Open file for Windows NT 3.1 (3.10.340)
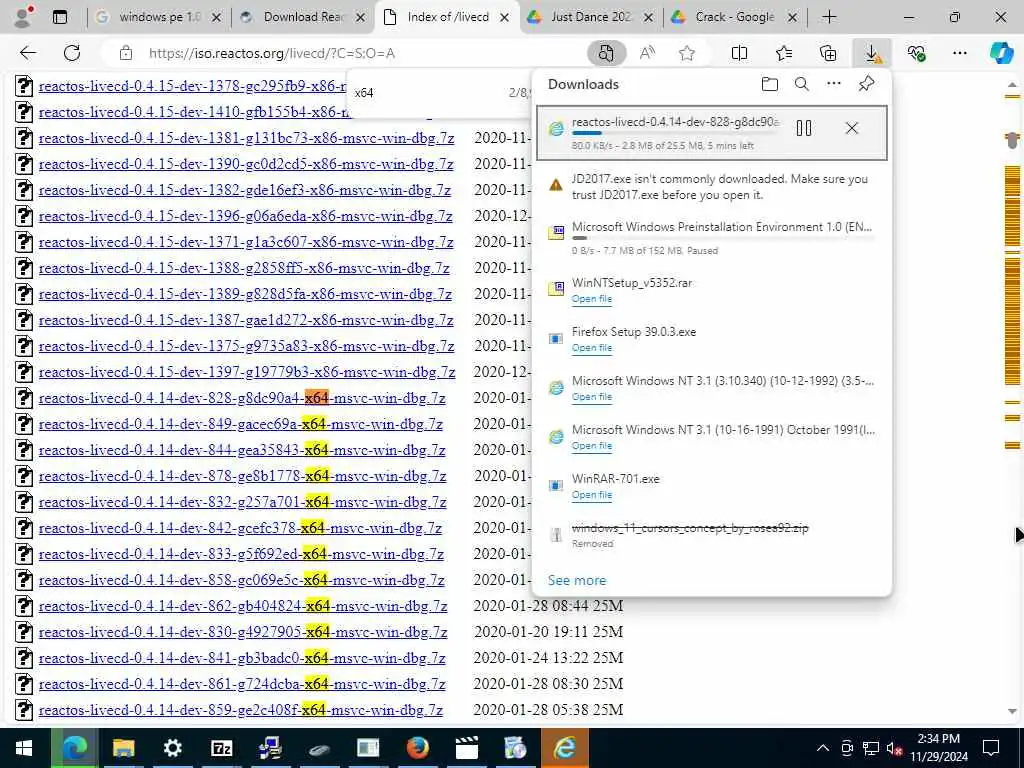1024x768 pixels. [592, 397]
